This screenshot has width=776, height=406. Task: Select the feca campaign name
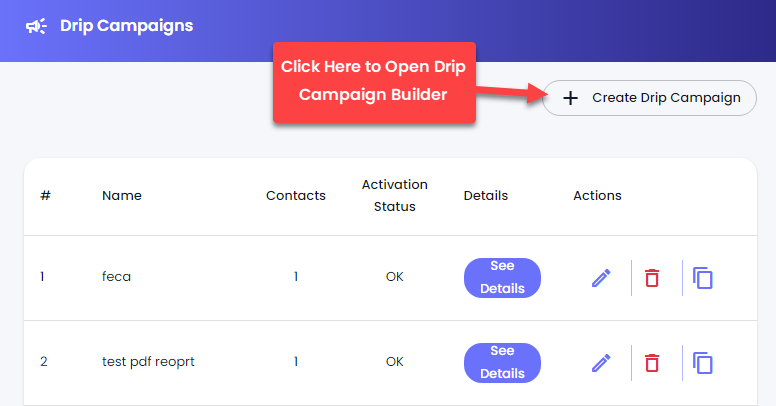point(116,276)
